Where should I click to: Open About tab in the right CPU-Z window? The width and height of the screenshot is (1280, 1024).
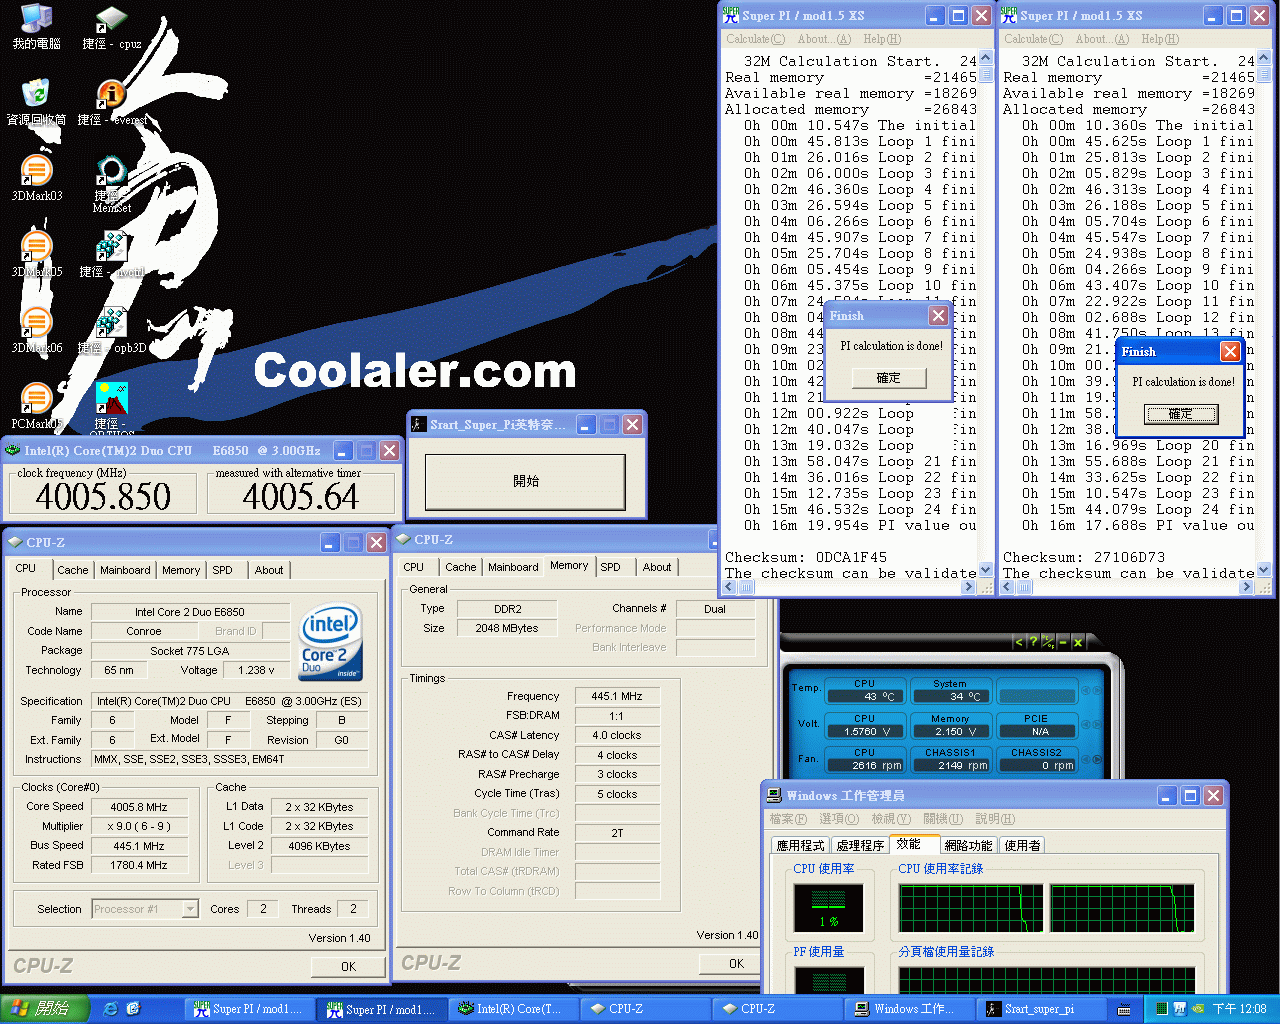657,567
